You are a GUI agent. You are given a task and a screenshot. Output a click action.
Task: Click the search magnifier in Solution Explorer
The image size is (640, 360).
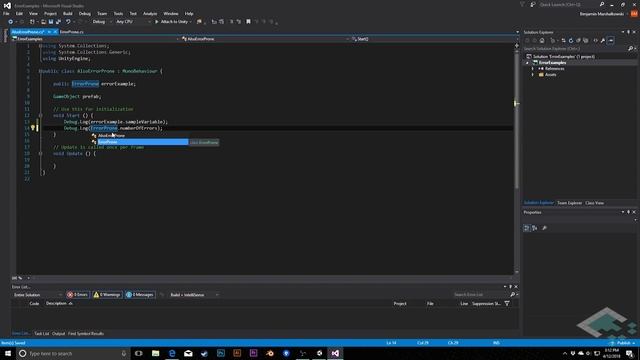(630, 49)
